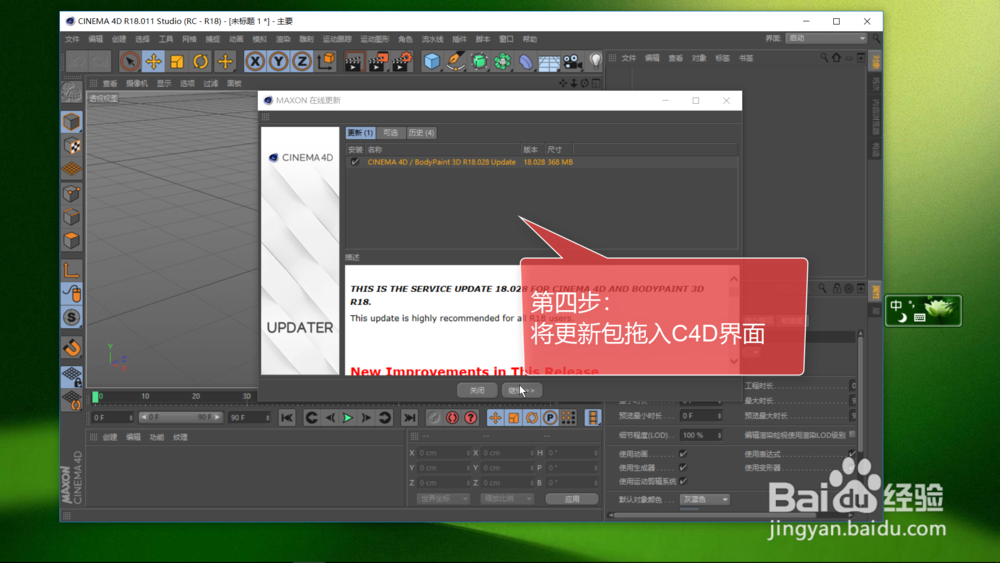Screen dimensions: 1000x563
Task: Click Play forward green triangle
Action: click(x=348, y=418)
